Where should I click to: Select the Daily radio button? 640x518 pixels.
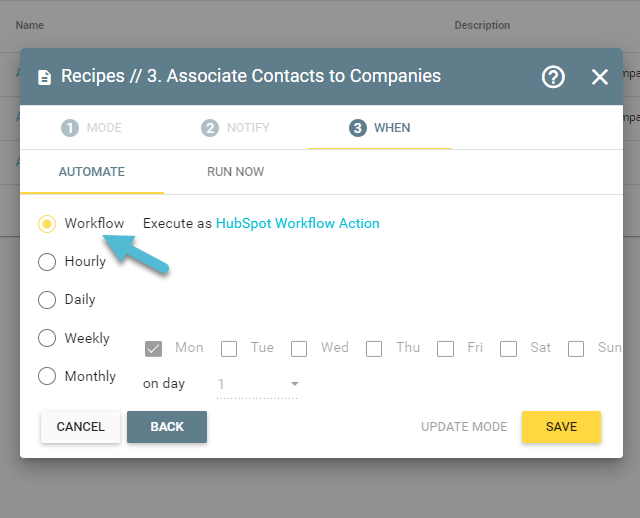tap(47, 300)
